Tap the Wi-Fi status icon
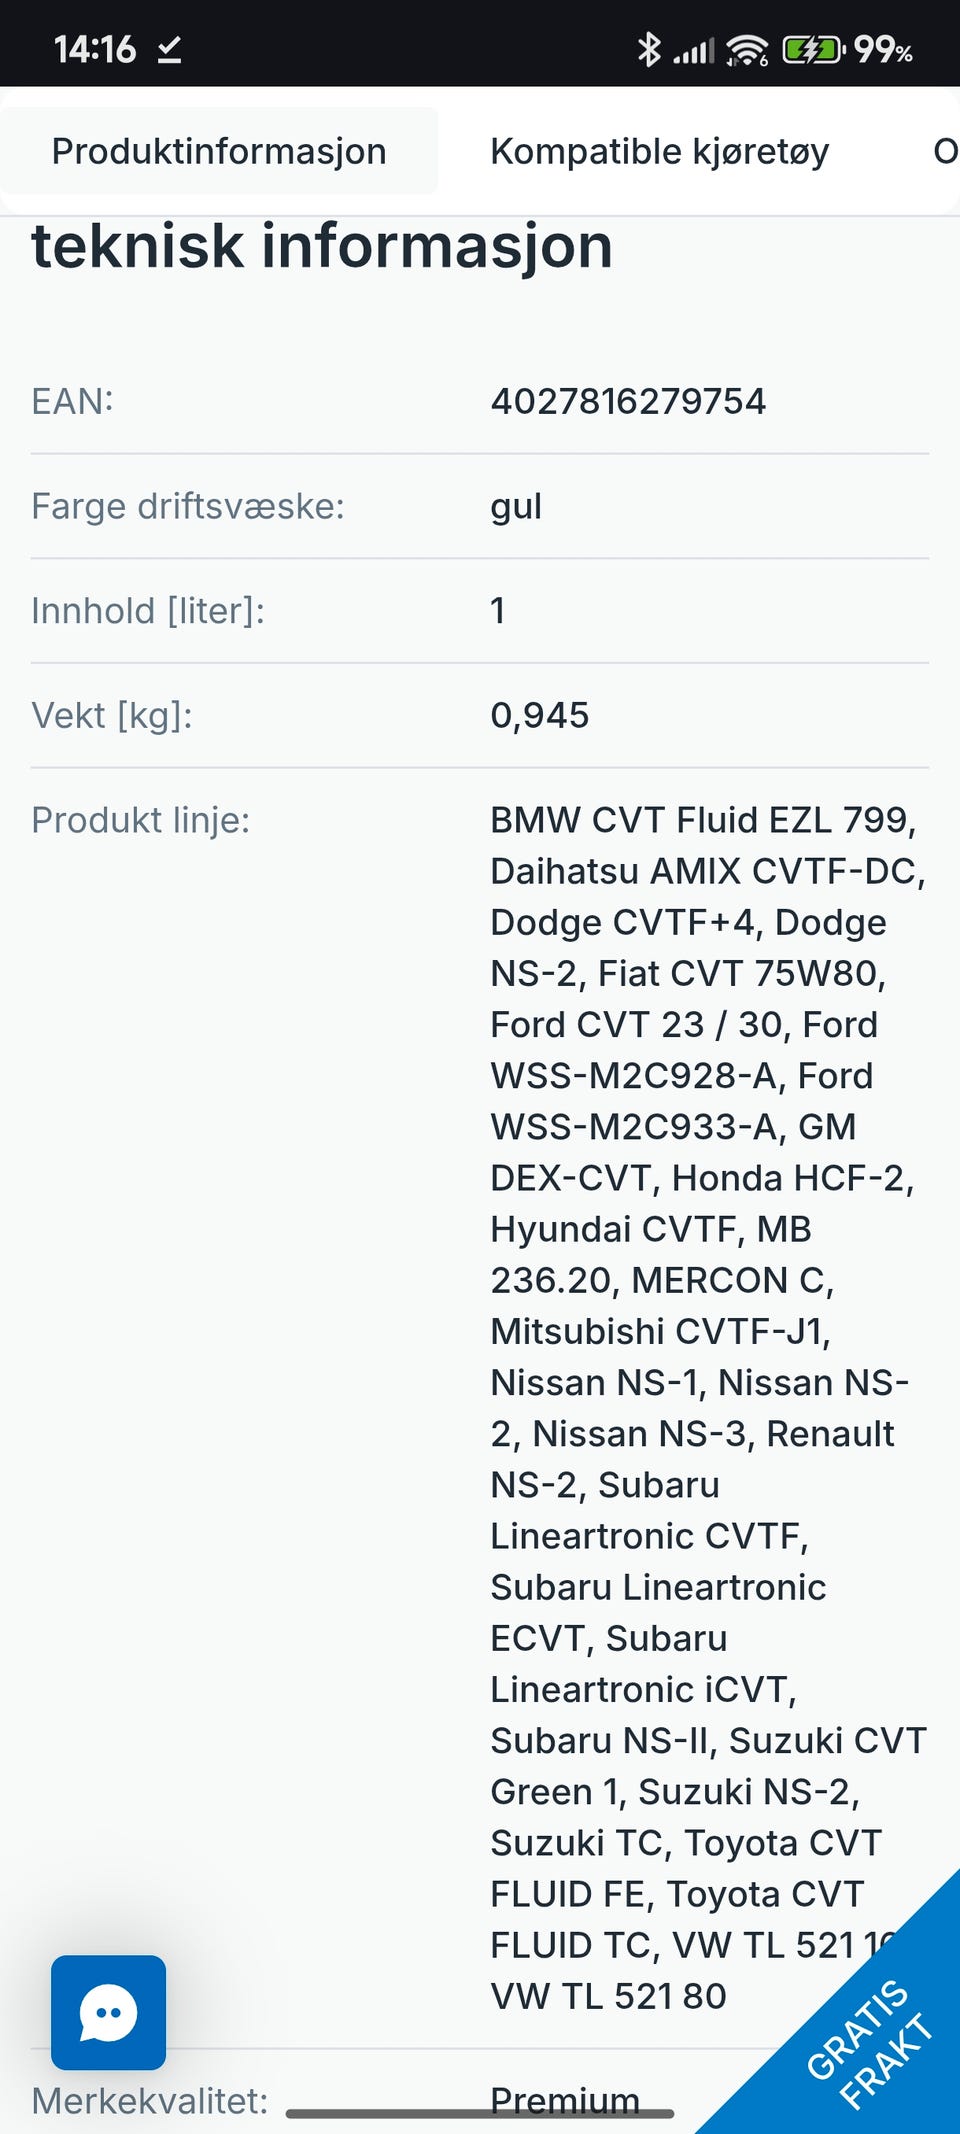The image size is (960, 2134). 747,49
